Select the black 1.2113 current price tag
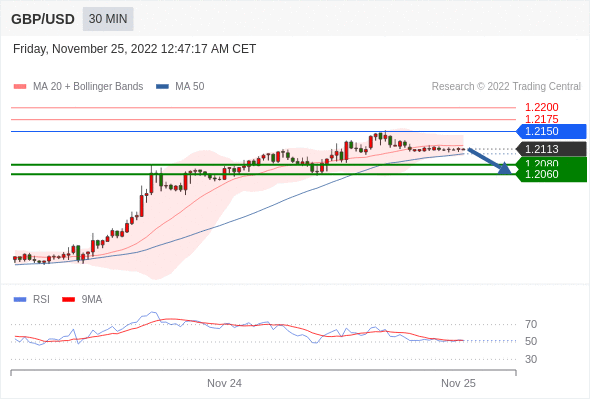This screenshot has height=400, width=590. 551,149
